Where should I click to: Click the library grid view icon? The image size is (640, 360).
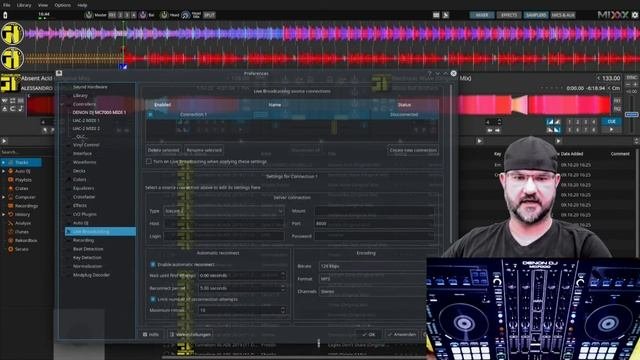pyautogui.click(x=436, y=15)
